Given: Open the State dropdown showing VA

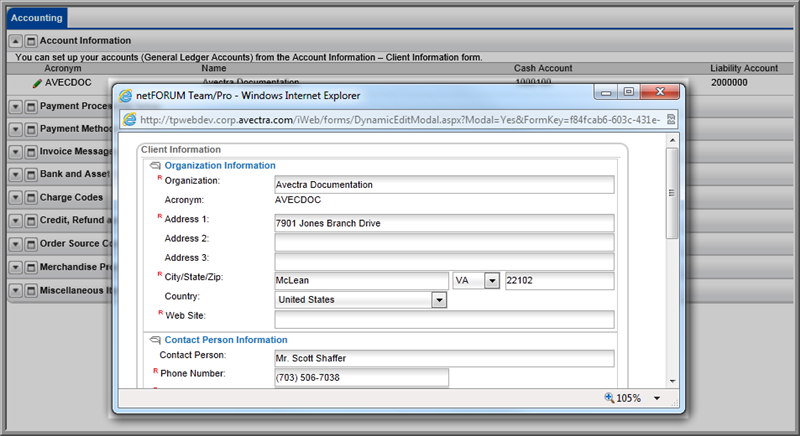Looking at the screenshot, I should coord(492,281).
